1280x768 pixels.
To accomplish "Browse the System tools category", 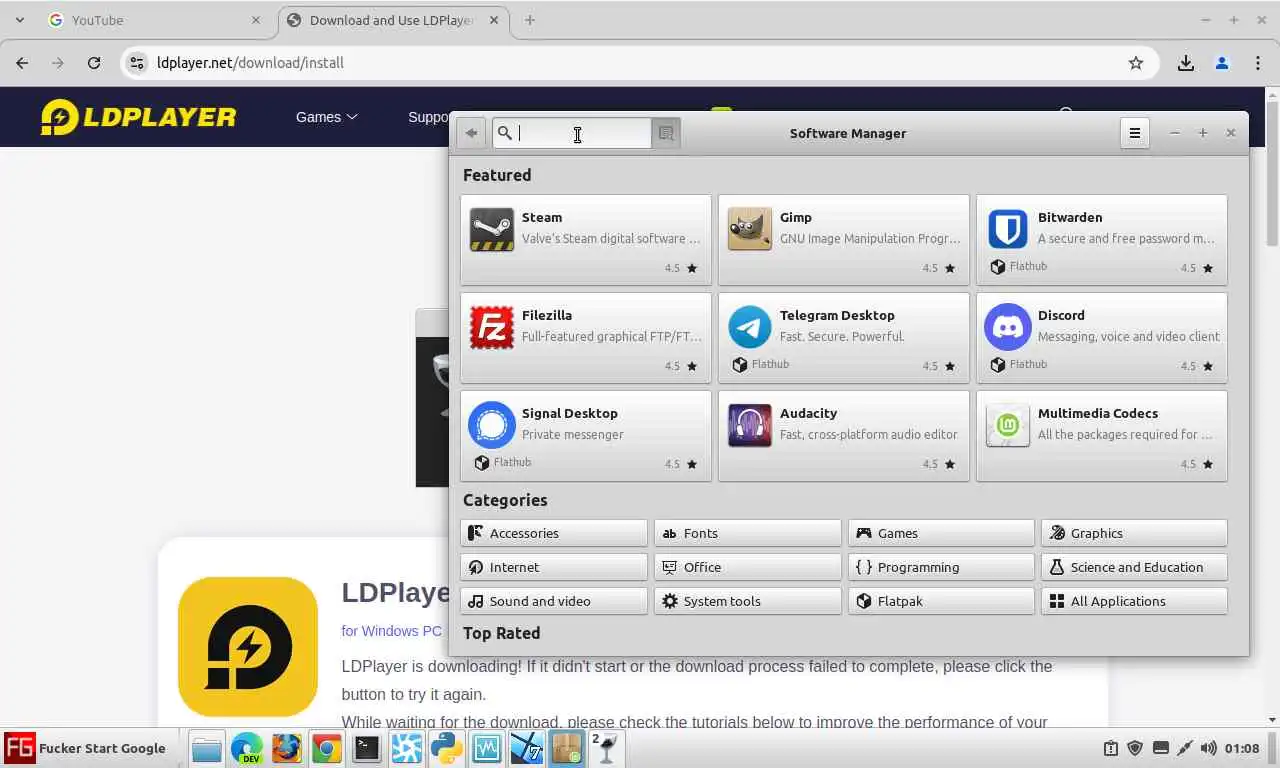I will pos(748,601).
